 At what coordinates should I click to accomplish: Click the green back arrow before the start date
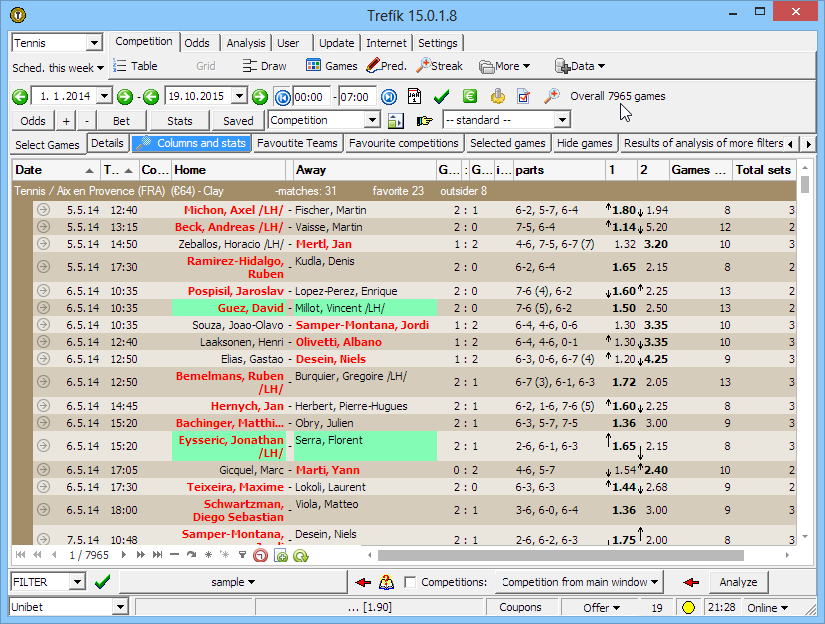19,96
